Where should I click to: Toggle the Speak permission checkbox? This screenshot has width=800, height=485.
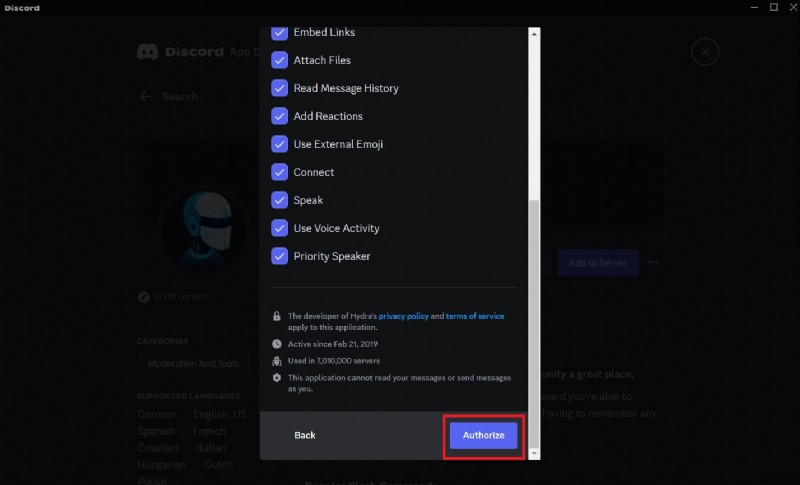pos(280,200)
